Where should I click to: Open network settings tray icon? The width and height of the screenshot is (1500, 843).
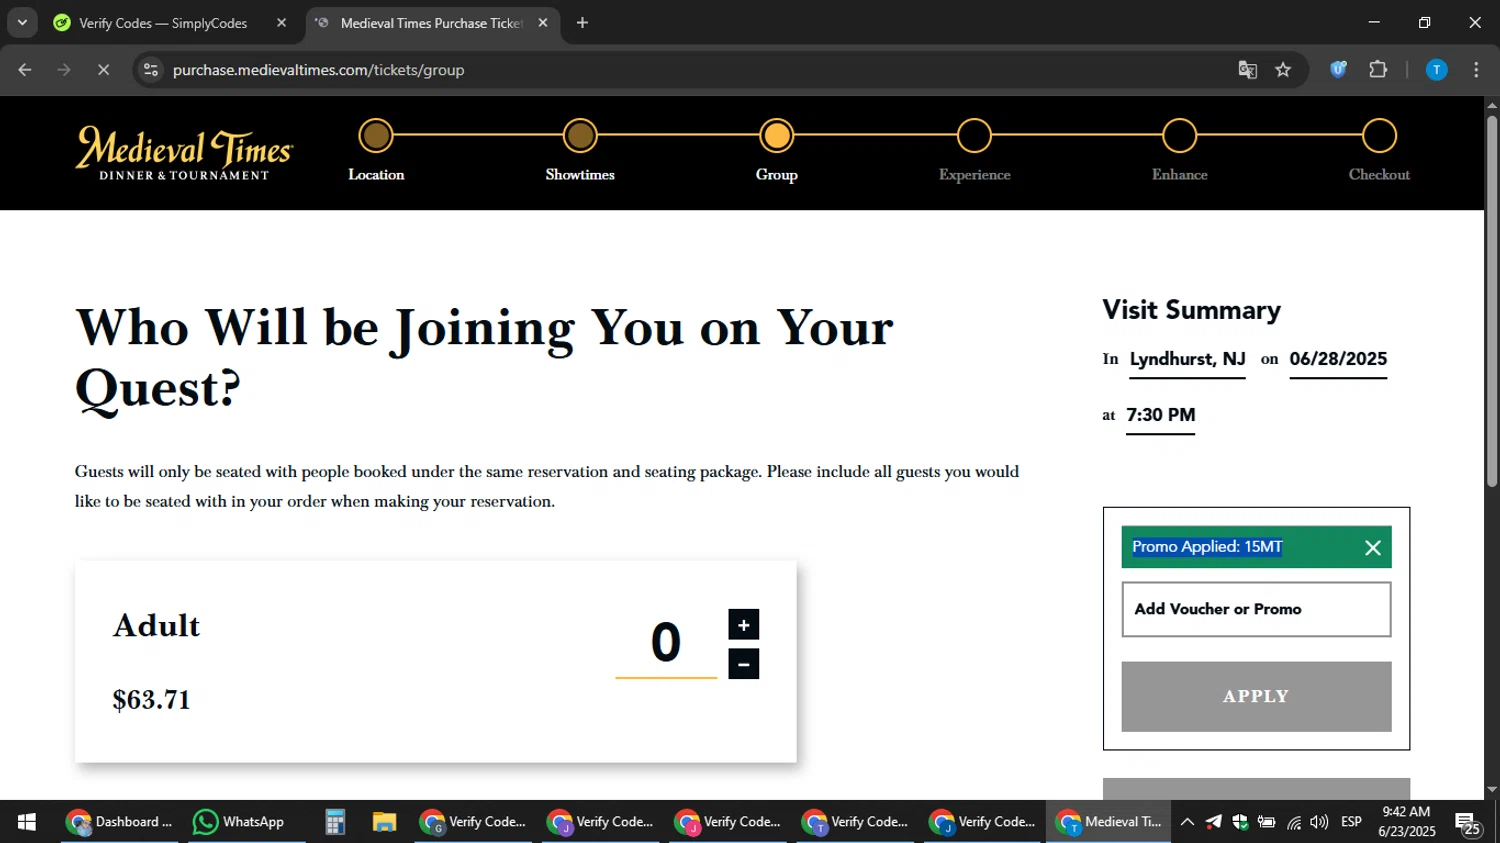coord(1294,822)
